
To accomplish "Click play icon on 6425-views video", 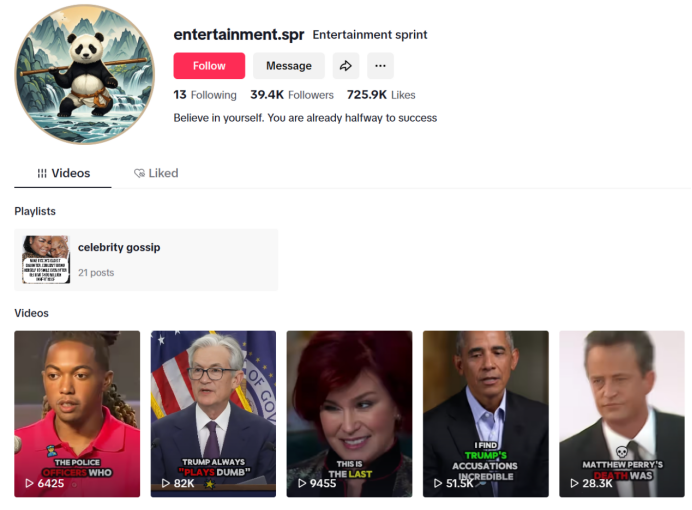I will coord(30,483).
